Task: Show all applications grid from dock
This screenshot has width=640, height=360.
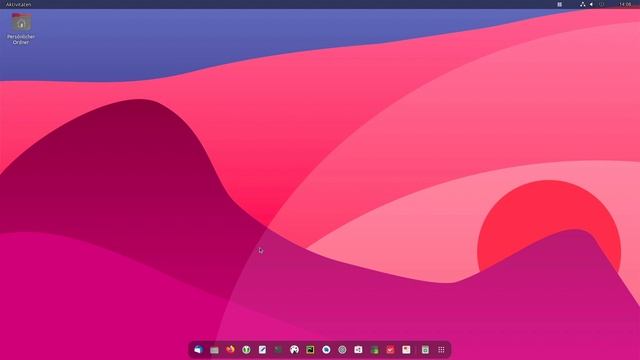Action: click(441, 350)
